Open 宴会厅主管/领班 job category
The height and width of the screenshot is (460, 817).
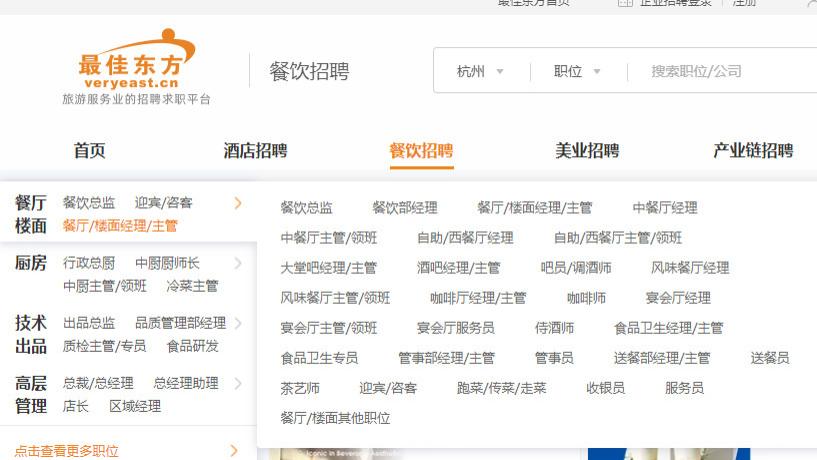(329, 328)
